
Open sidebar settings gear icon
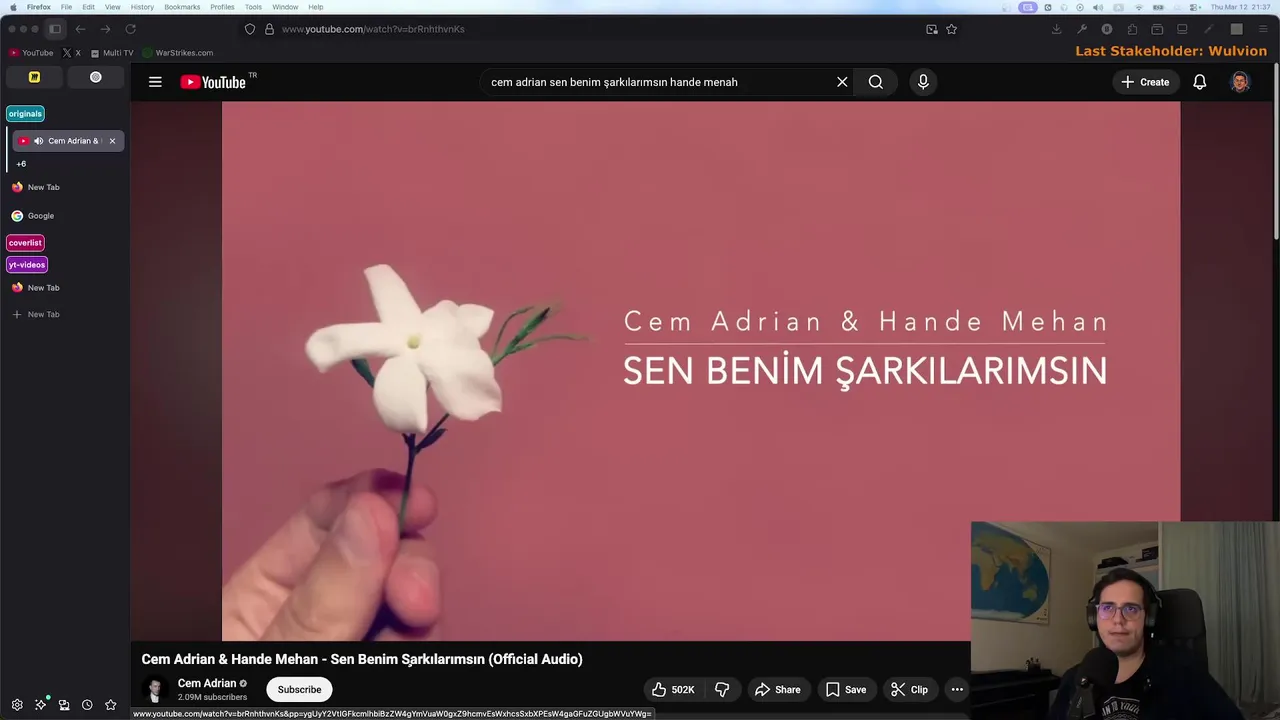pos(17,705)
